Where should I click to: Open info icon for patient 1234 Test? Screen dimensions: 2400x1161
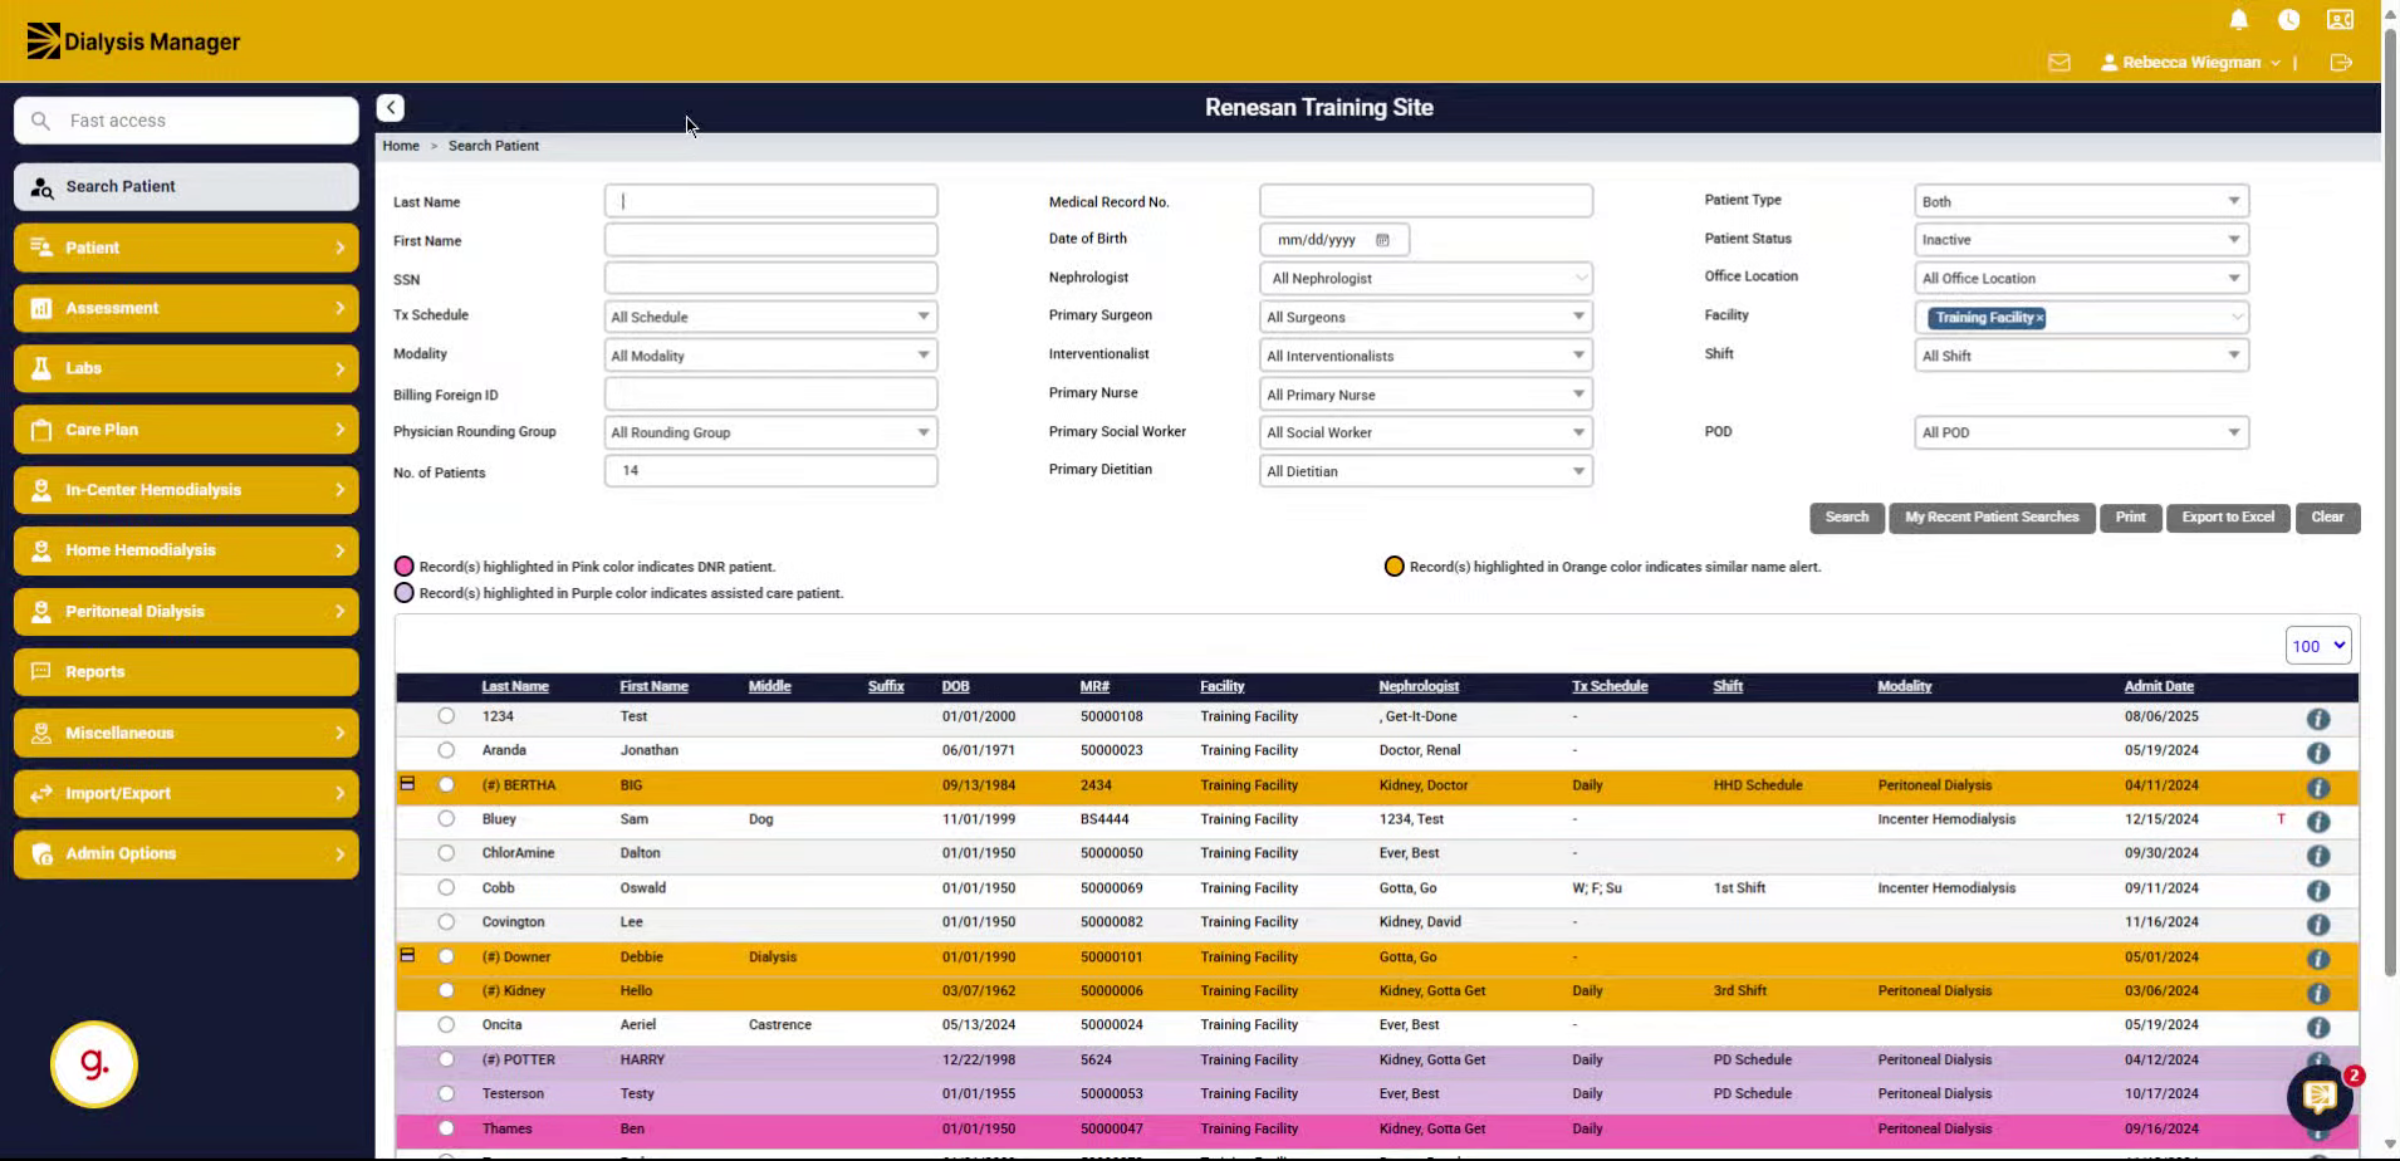pyautogui.click(x=2317, y=718)
